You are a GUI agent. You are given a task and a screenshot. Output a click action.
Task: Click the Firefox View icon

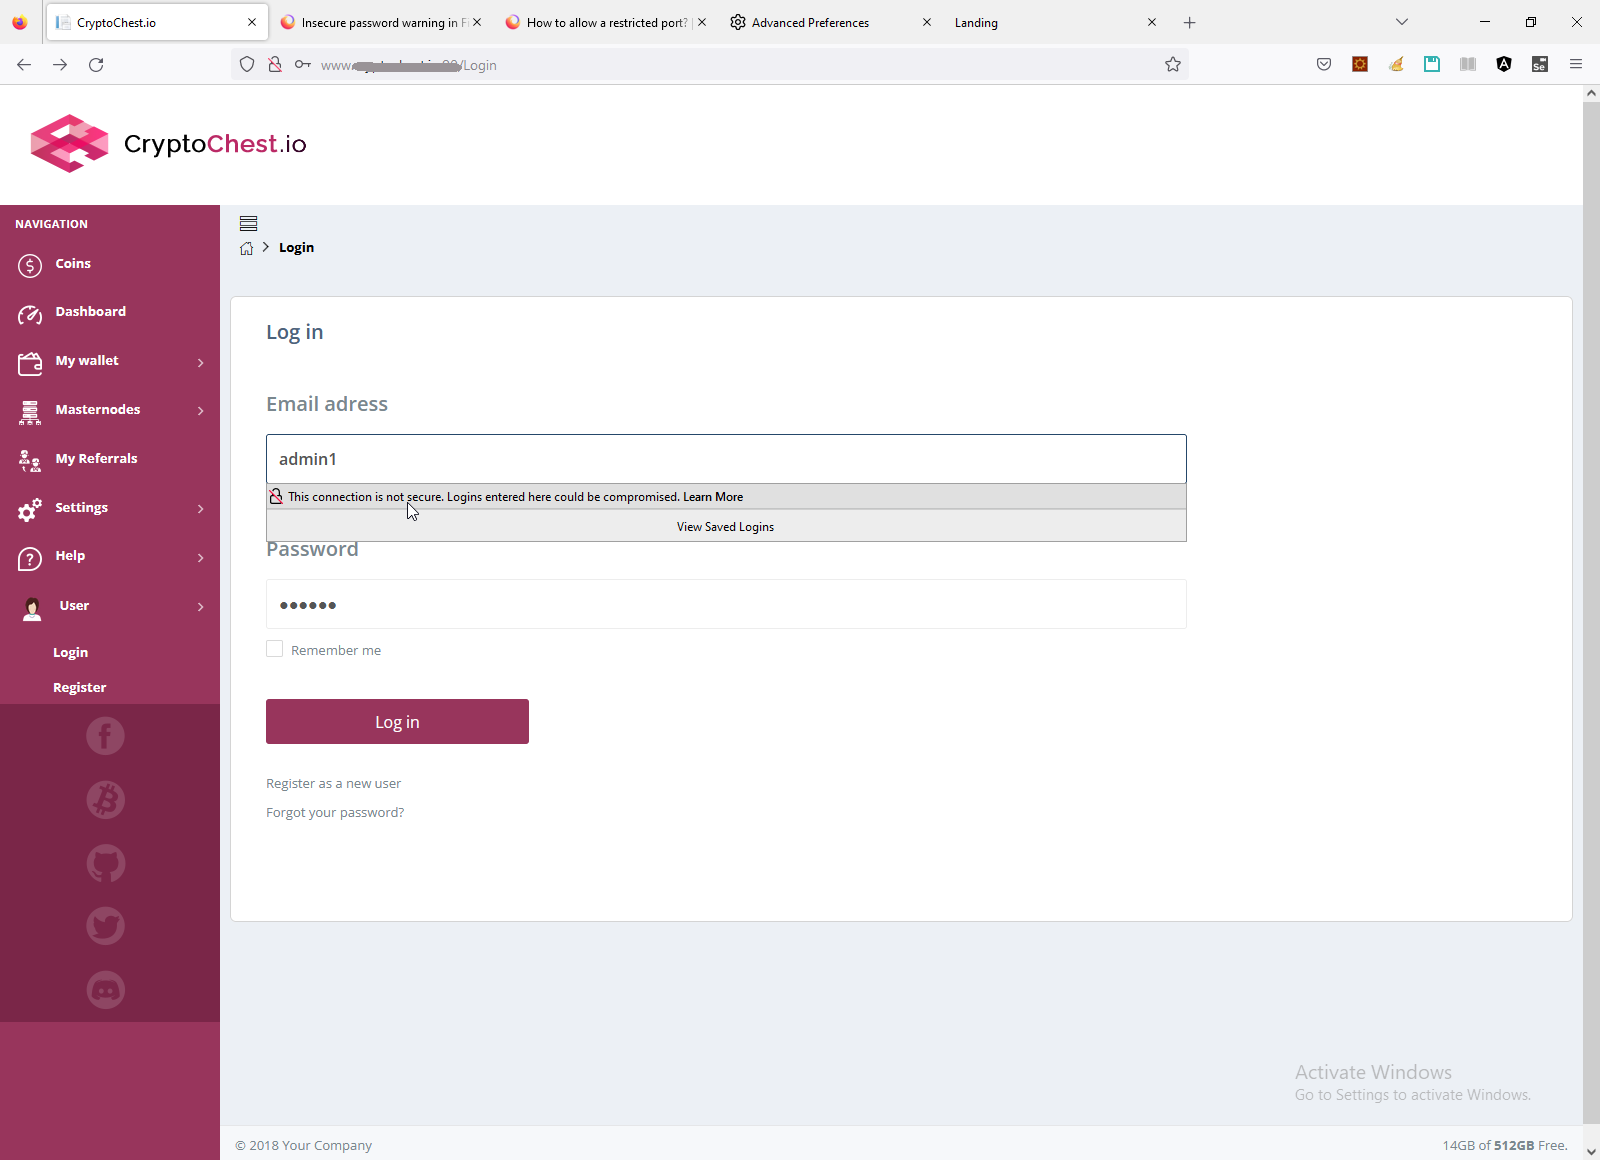[x=20, y=22]
